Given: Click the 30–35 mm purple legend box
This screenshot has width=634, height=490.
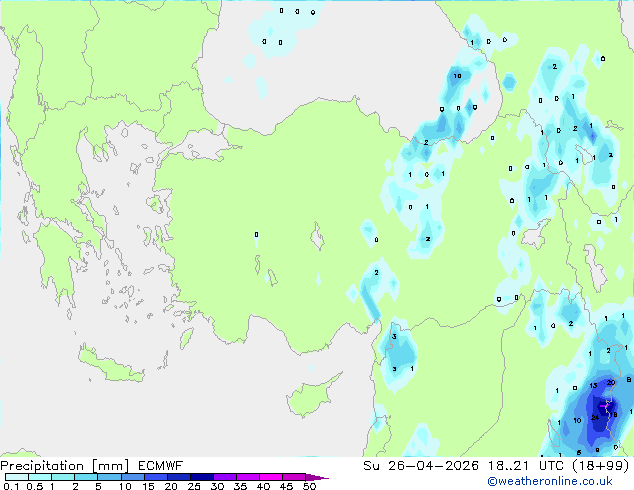Looking at the screenshot, I should (225, 477).
